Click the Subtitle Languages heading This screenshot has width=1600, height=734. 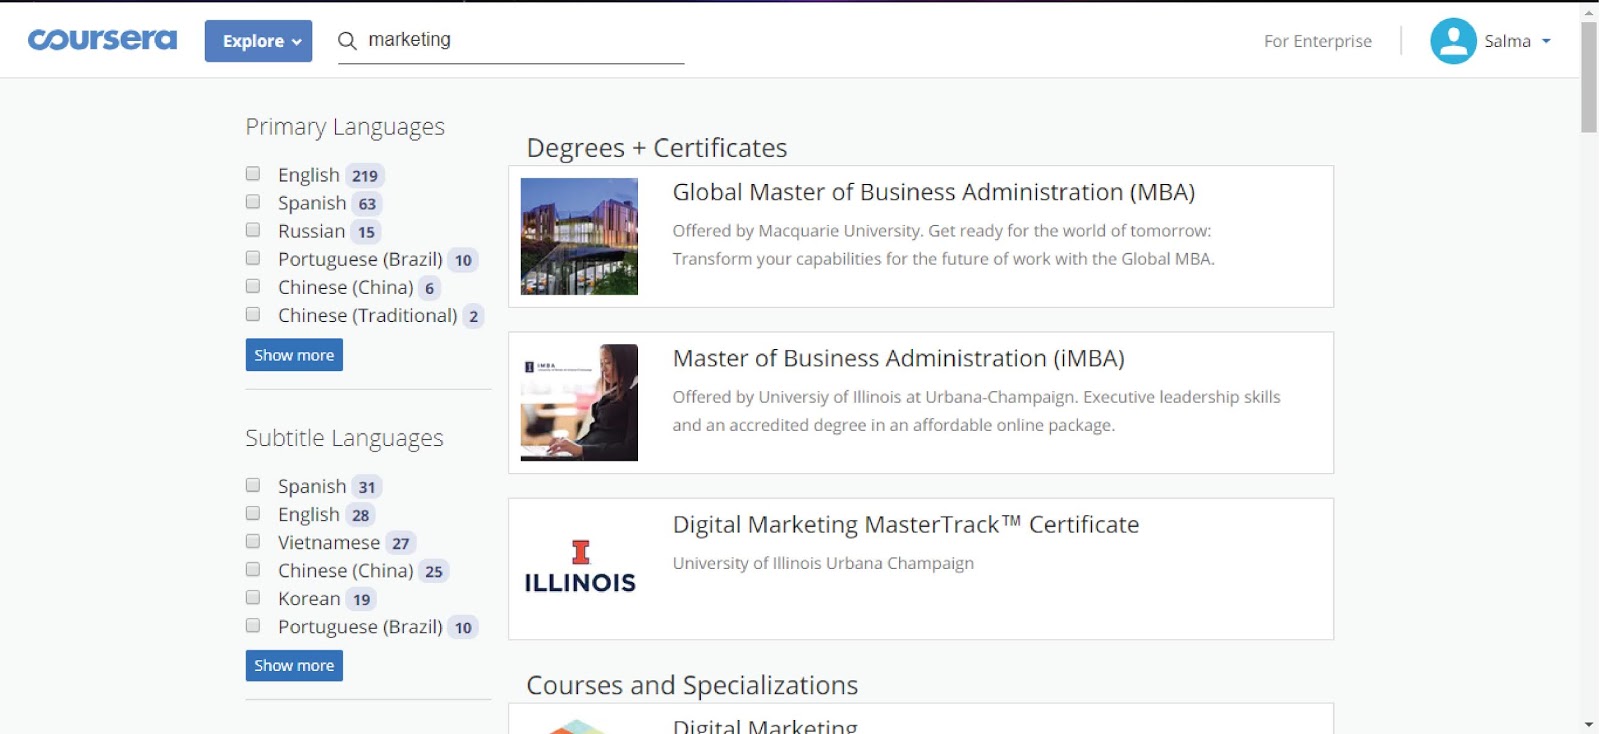[x=344, y=438]
